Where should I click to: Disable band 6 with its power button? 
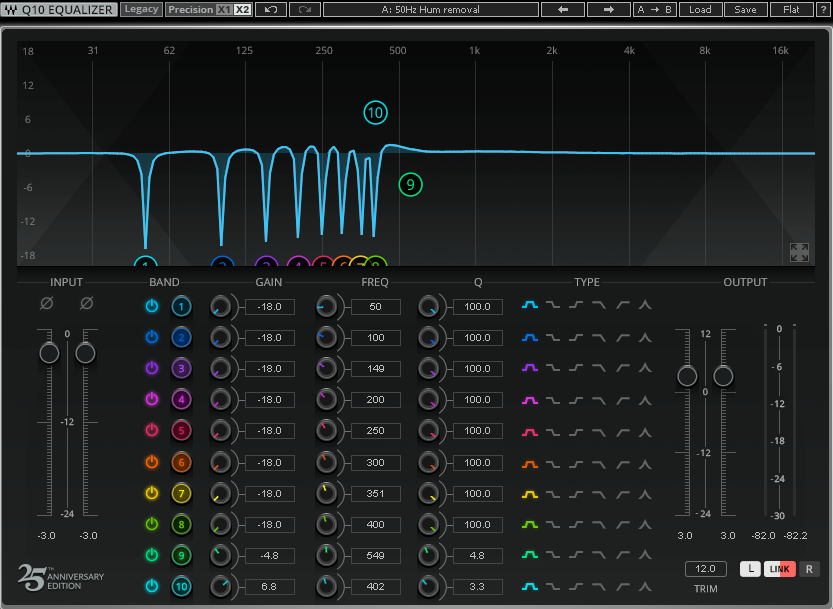coord(152,462)
